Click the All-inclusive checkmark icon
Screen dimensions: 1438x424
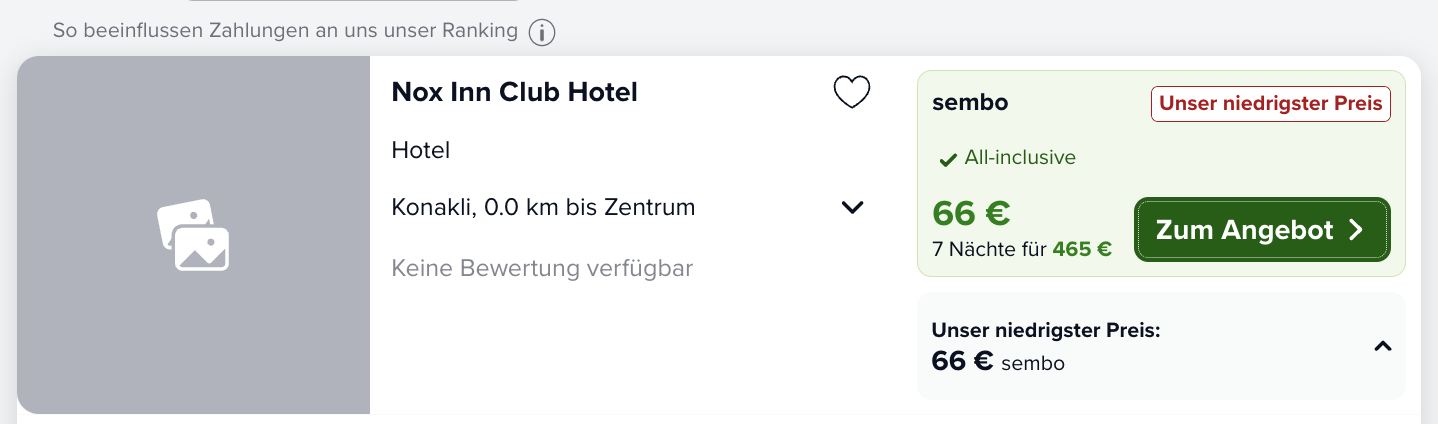[x=948, y=159]
